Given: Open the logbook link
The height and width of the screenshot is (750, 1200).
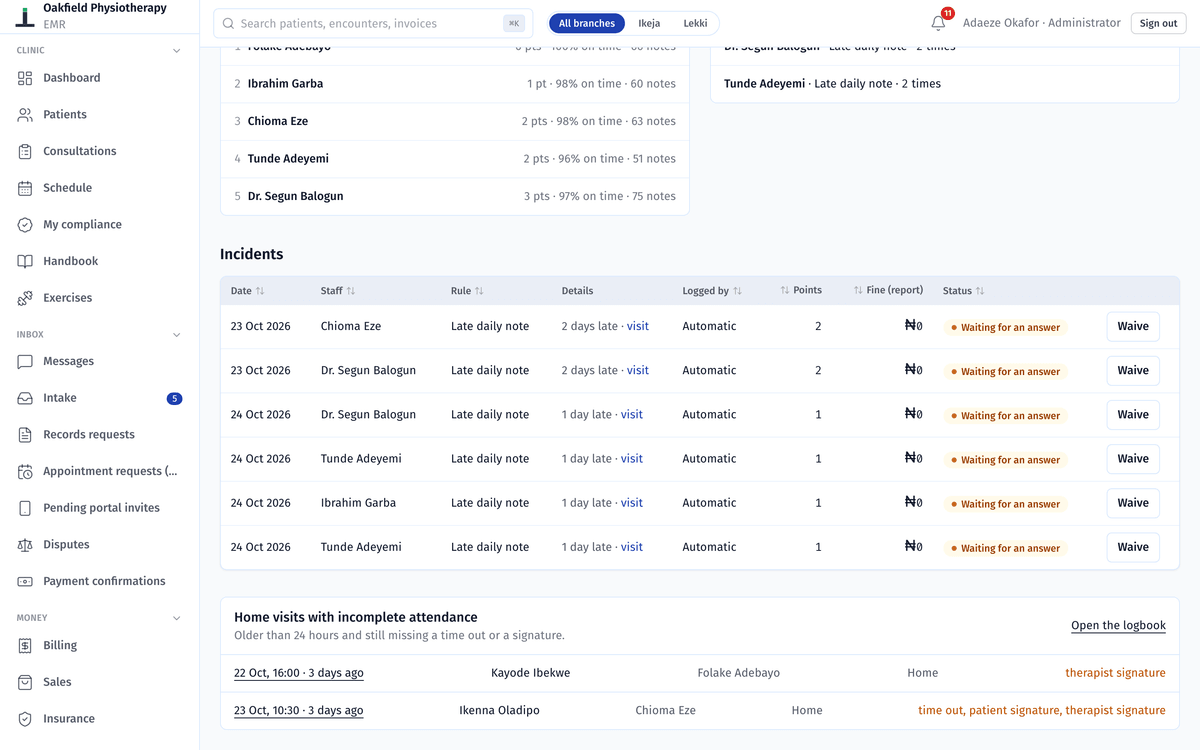Looking at the screenshot, I should (x=1118, y=626).
